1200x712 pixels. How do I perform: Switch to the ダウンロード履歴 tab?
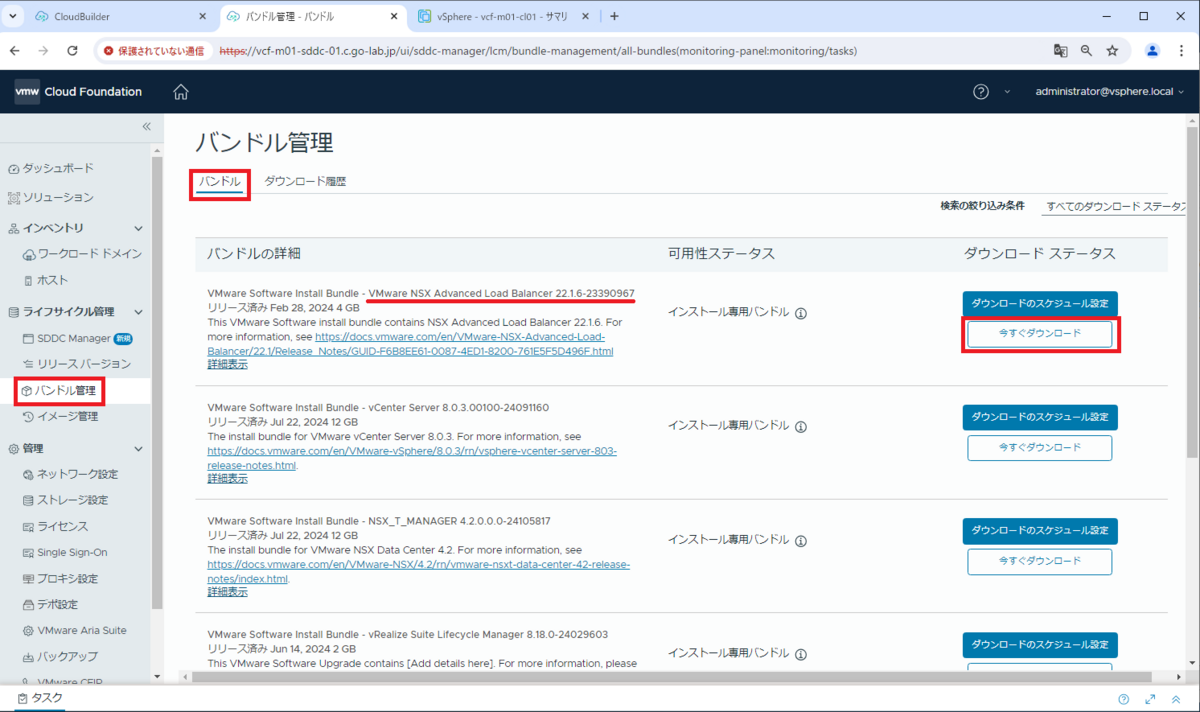pos(305,182)
